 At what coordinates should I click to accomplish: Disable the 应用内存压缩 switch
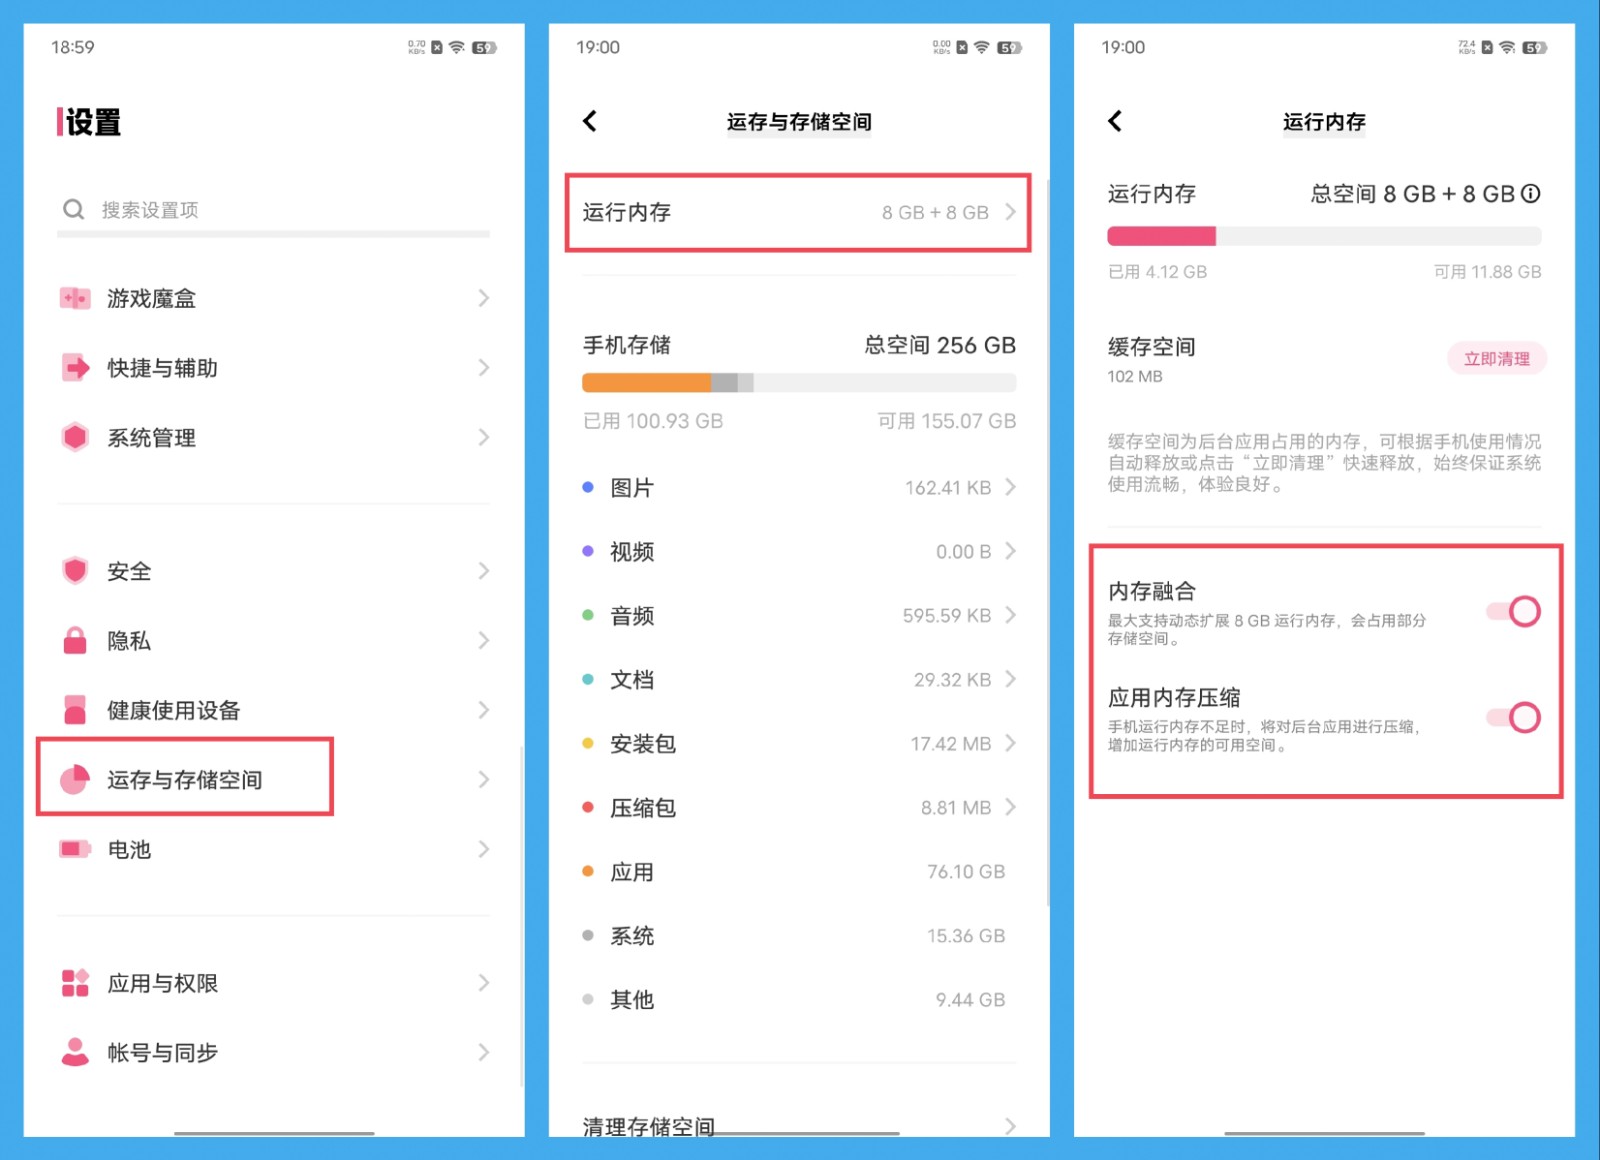coord(1513,717)
